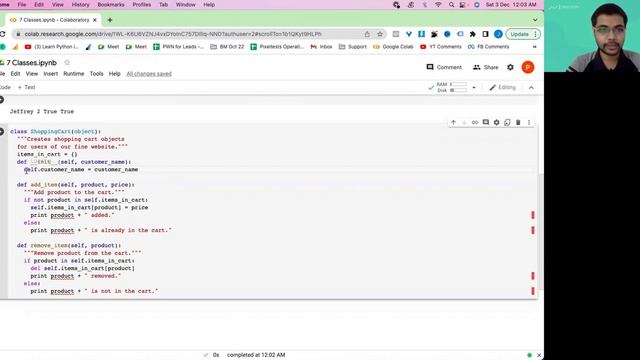Viewport: 640px width, 360px height.
Task: Open the BM Oct 22 bookmark folder
Action: coord(227,47)
